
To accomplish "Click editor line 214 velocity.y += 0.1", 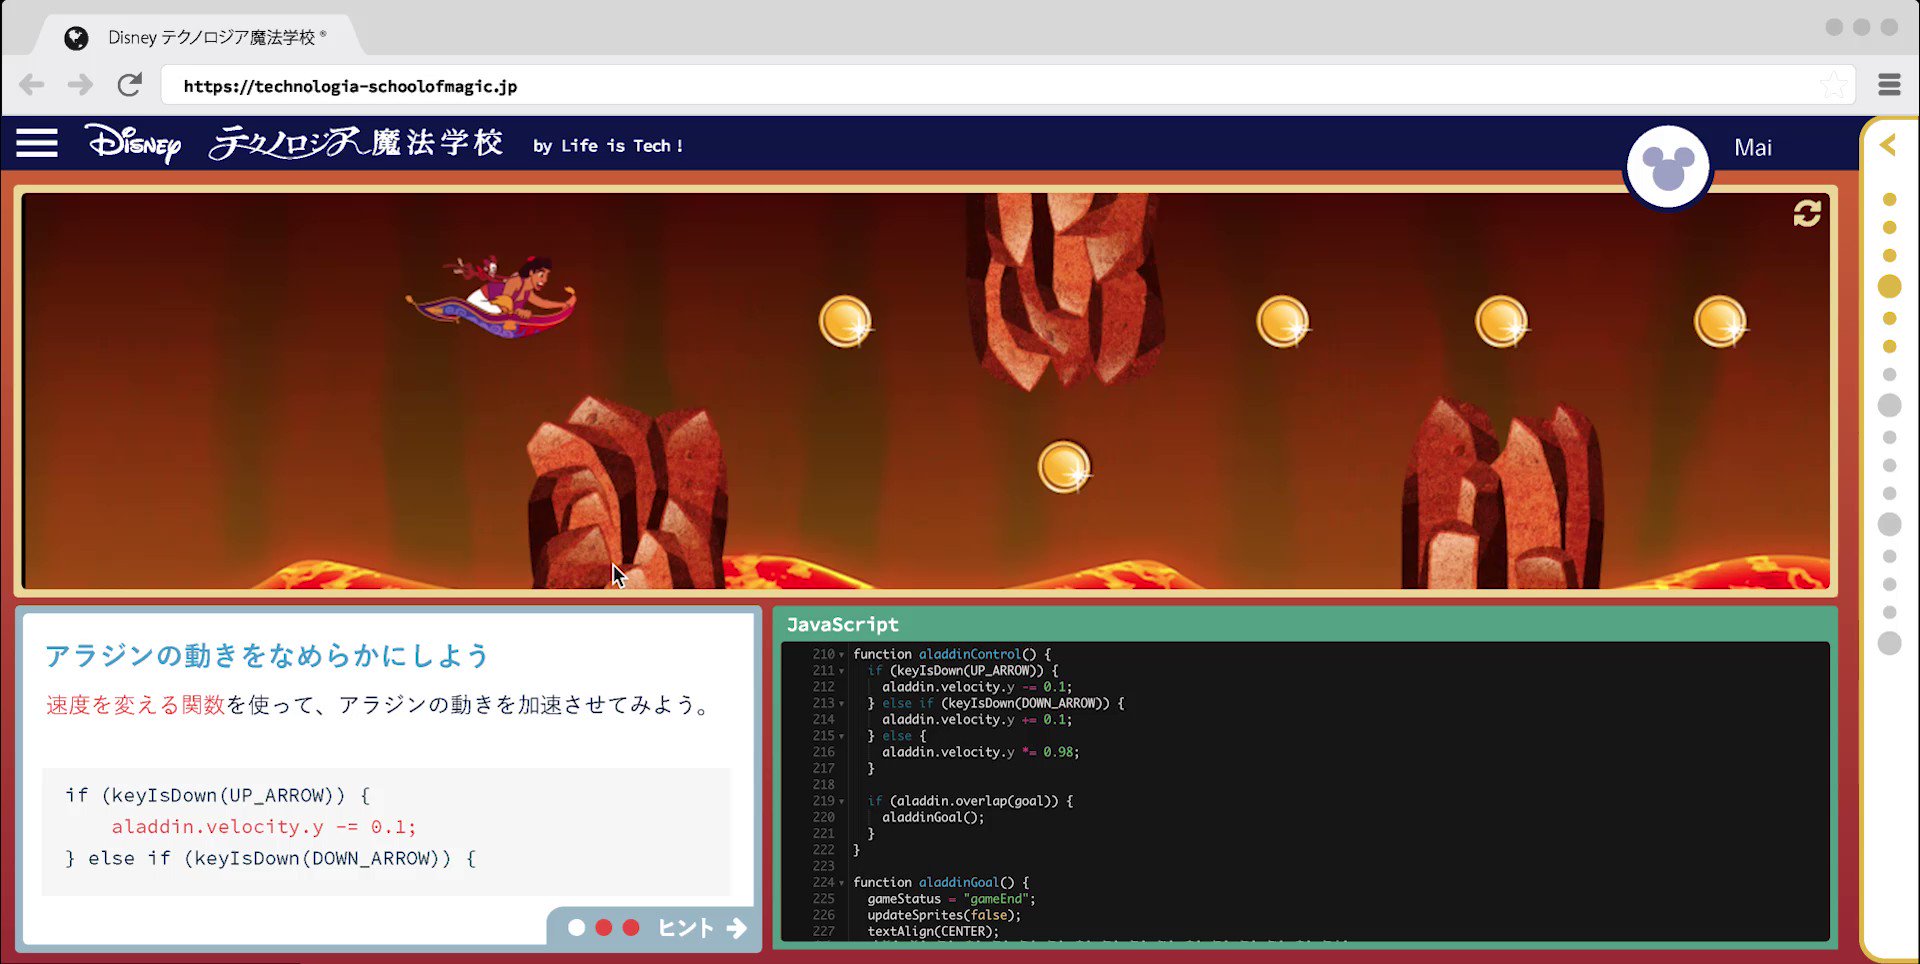I will [976, 720].
